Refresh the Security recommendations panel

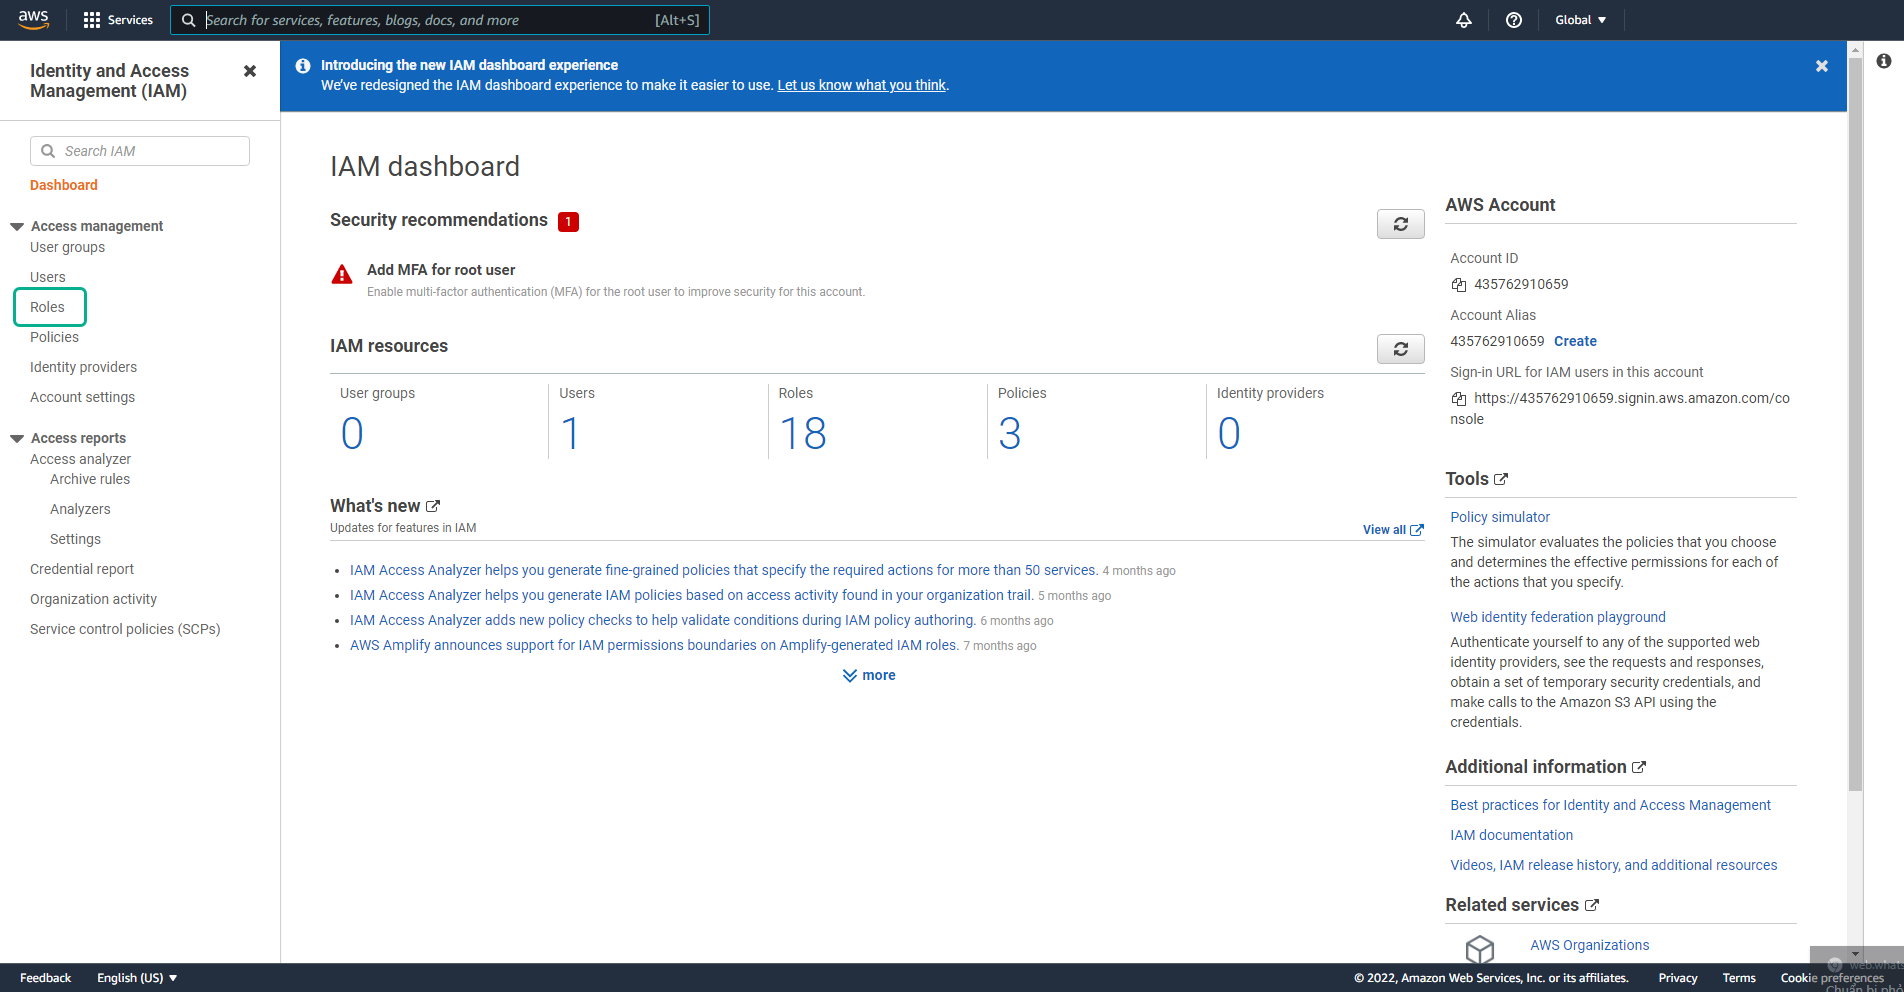[1400, 224]
